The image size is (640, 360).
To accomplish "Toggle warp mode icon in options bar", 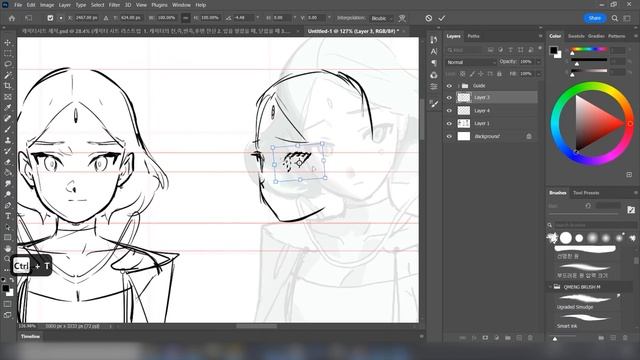I will click(402, 18).
